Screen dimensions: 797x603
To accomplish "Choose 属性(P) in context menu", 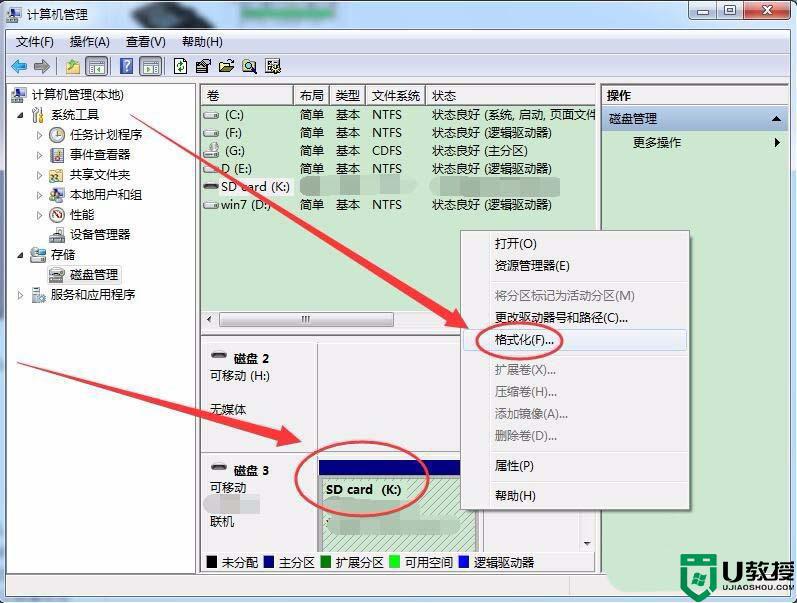I will click(x=574, y=465).
